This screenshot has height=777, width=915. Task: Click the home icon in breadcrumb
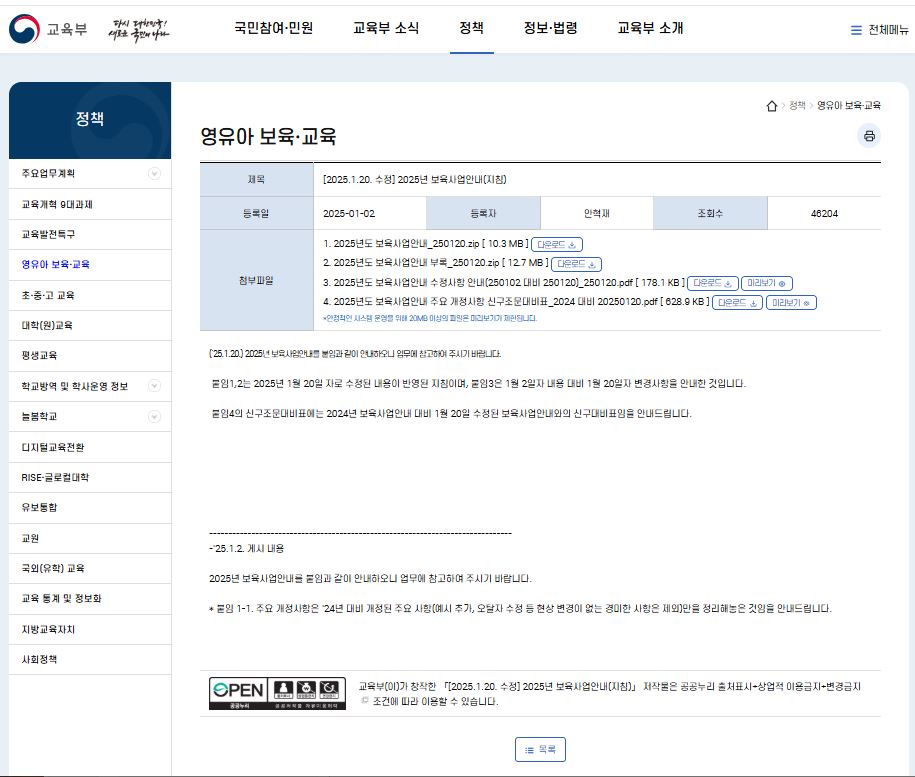pos(771,106)
